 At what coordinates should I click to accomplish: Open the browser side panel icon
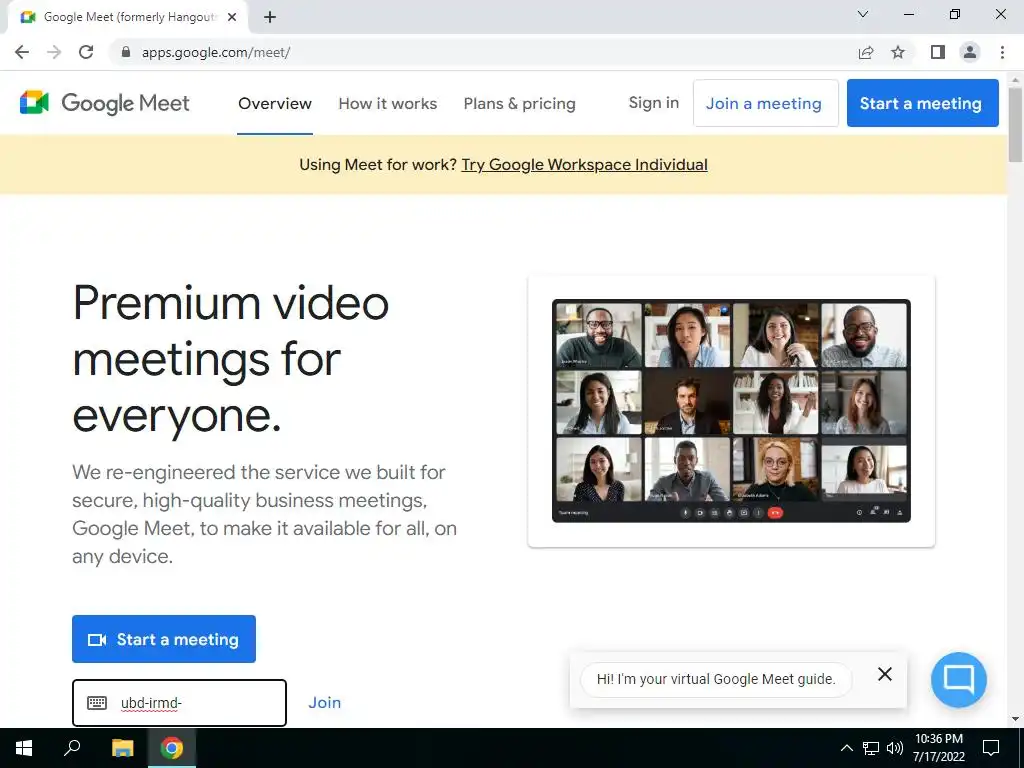pyautogui.click(x=938, y=52)
